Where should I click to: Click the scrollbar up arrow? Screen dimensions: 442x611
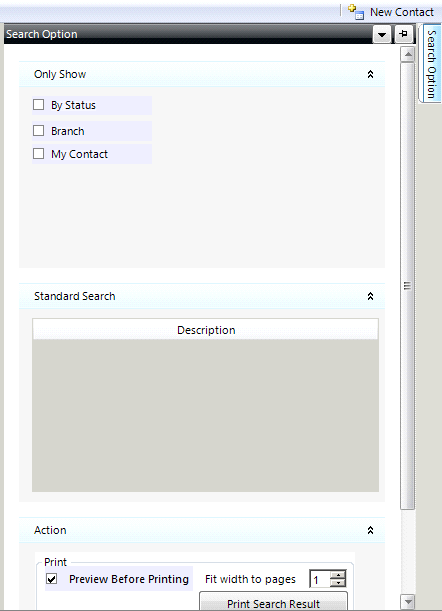click(x=408, y=55)
